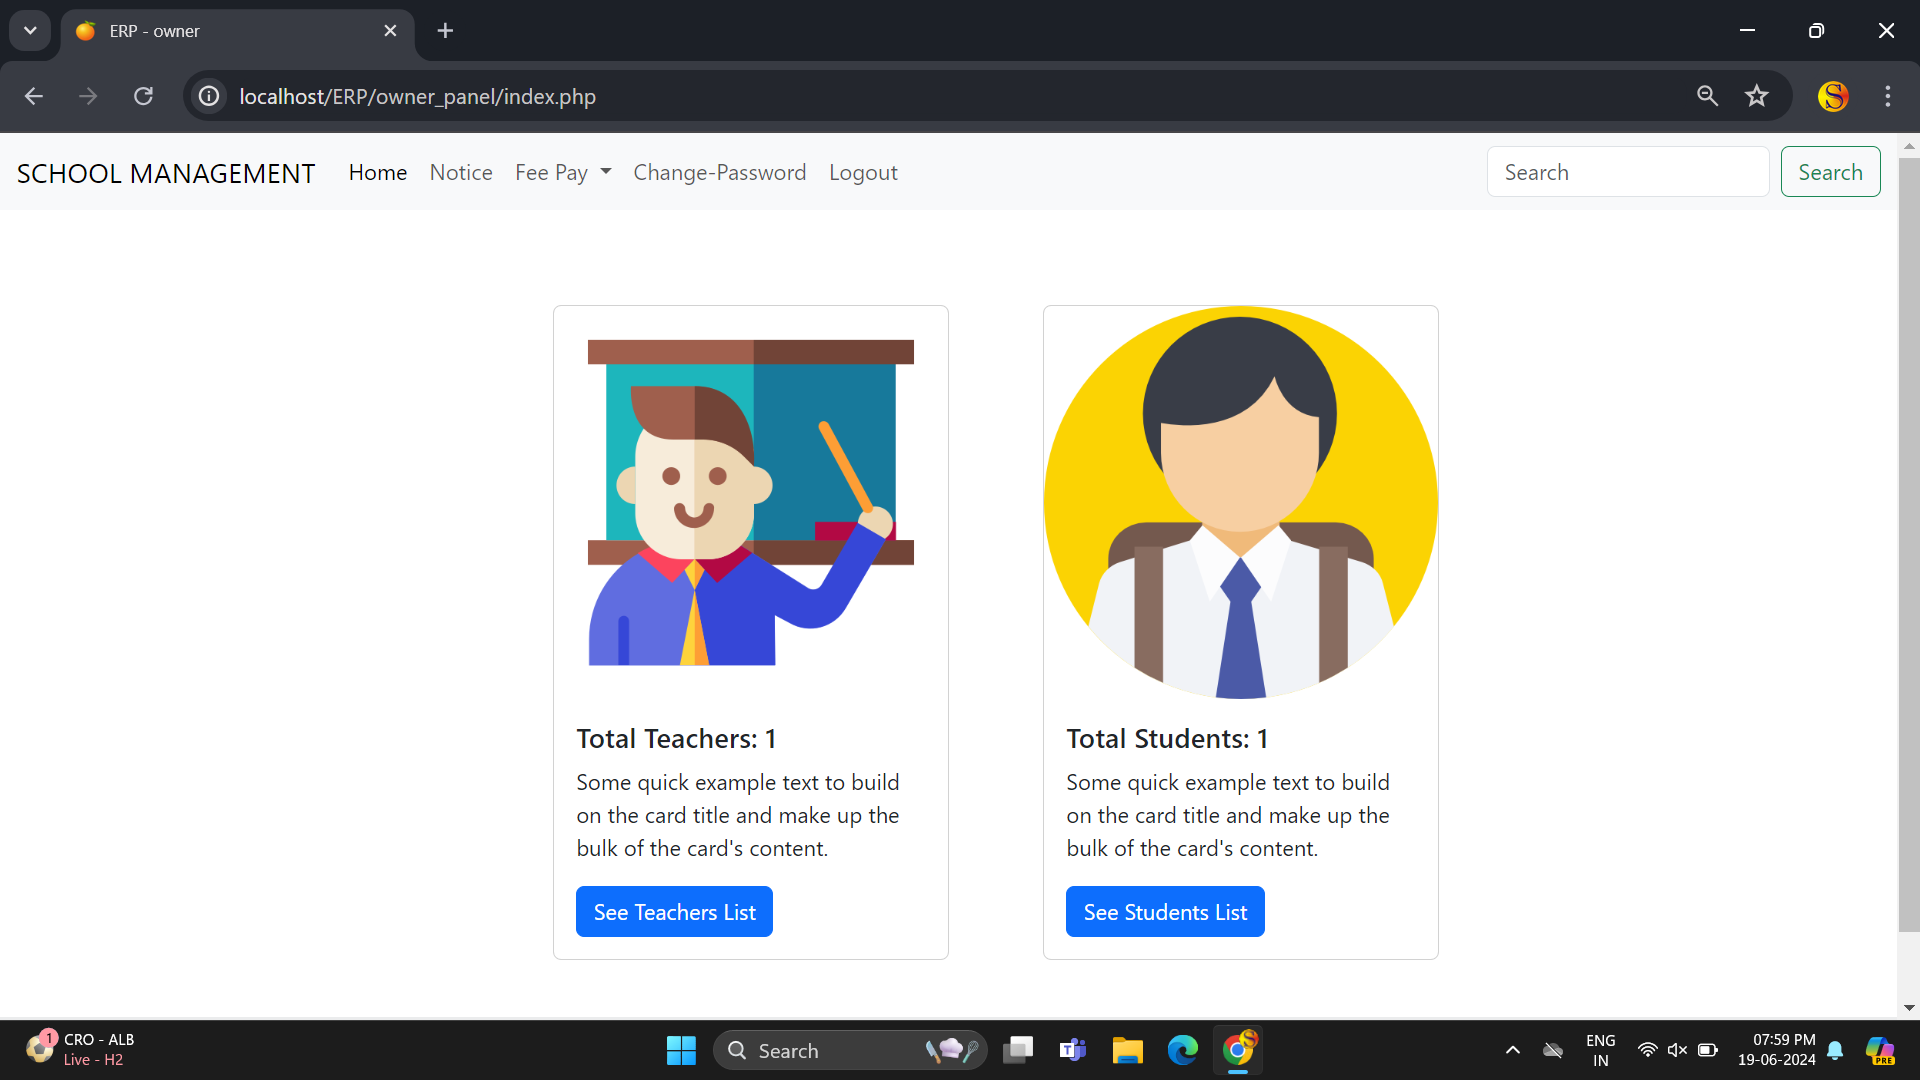Click the See Teachers List button
1920x1080 pixels.
click(674, 912)
